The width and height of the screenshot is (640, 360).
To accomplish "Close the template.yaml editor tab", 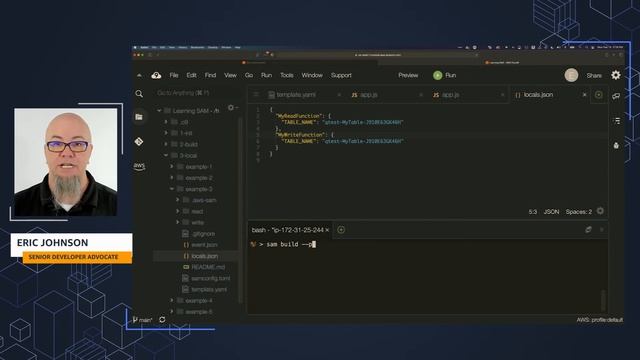I will tap(339, 95).
